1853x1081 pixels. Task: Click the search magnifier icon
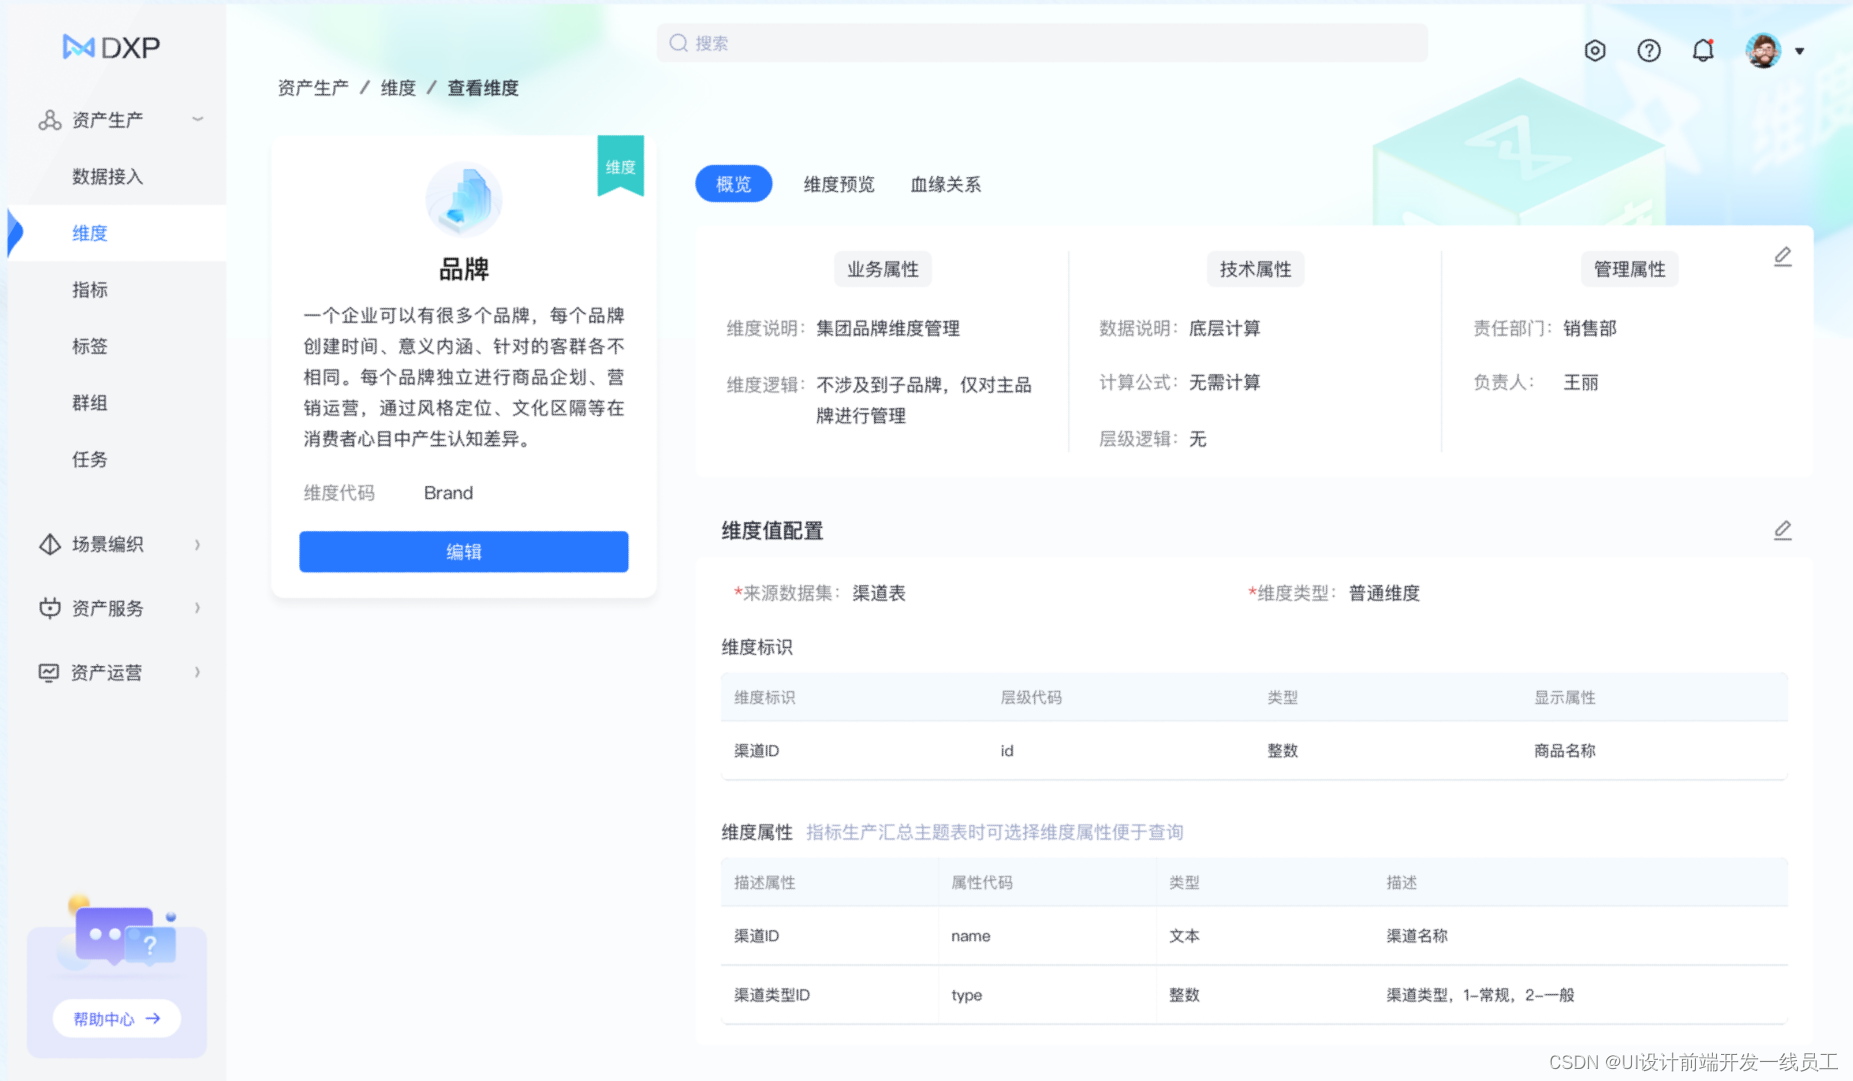click(677, 43)
